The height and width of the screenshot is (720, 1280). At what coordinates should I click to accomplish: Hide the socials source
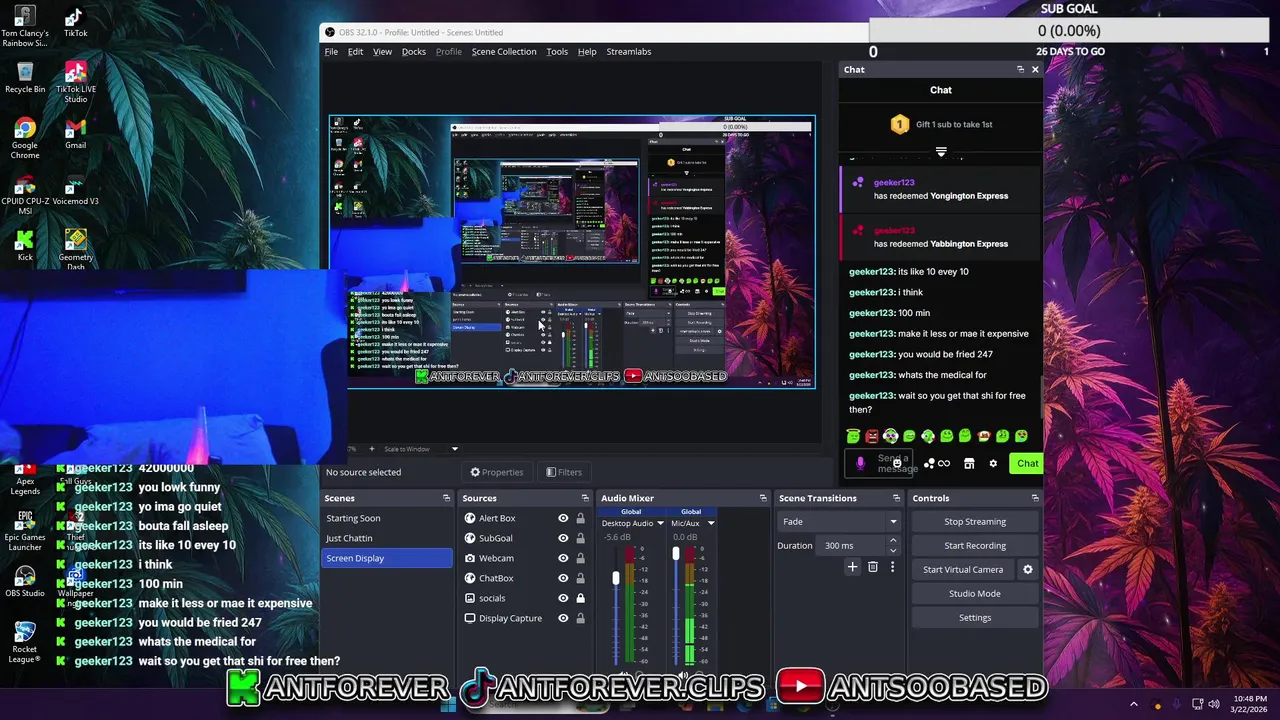coord(563,598)
